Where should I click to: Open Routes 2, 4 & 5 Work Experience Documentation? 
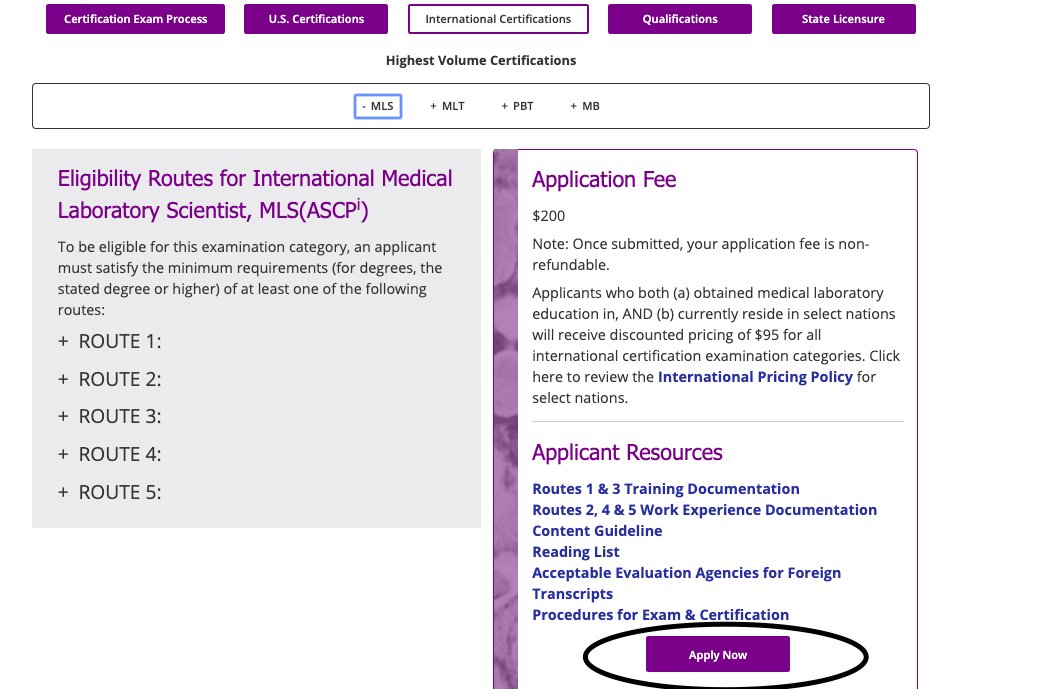pos(704,510)
